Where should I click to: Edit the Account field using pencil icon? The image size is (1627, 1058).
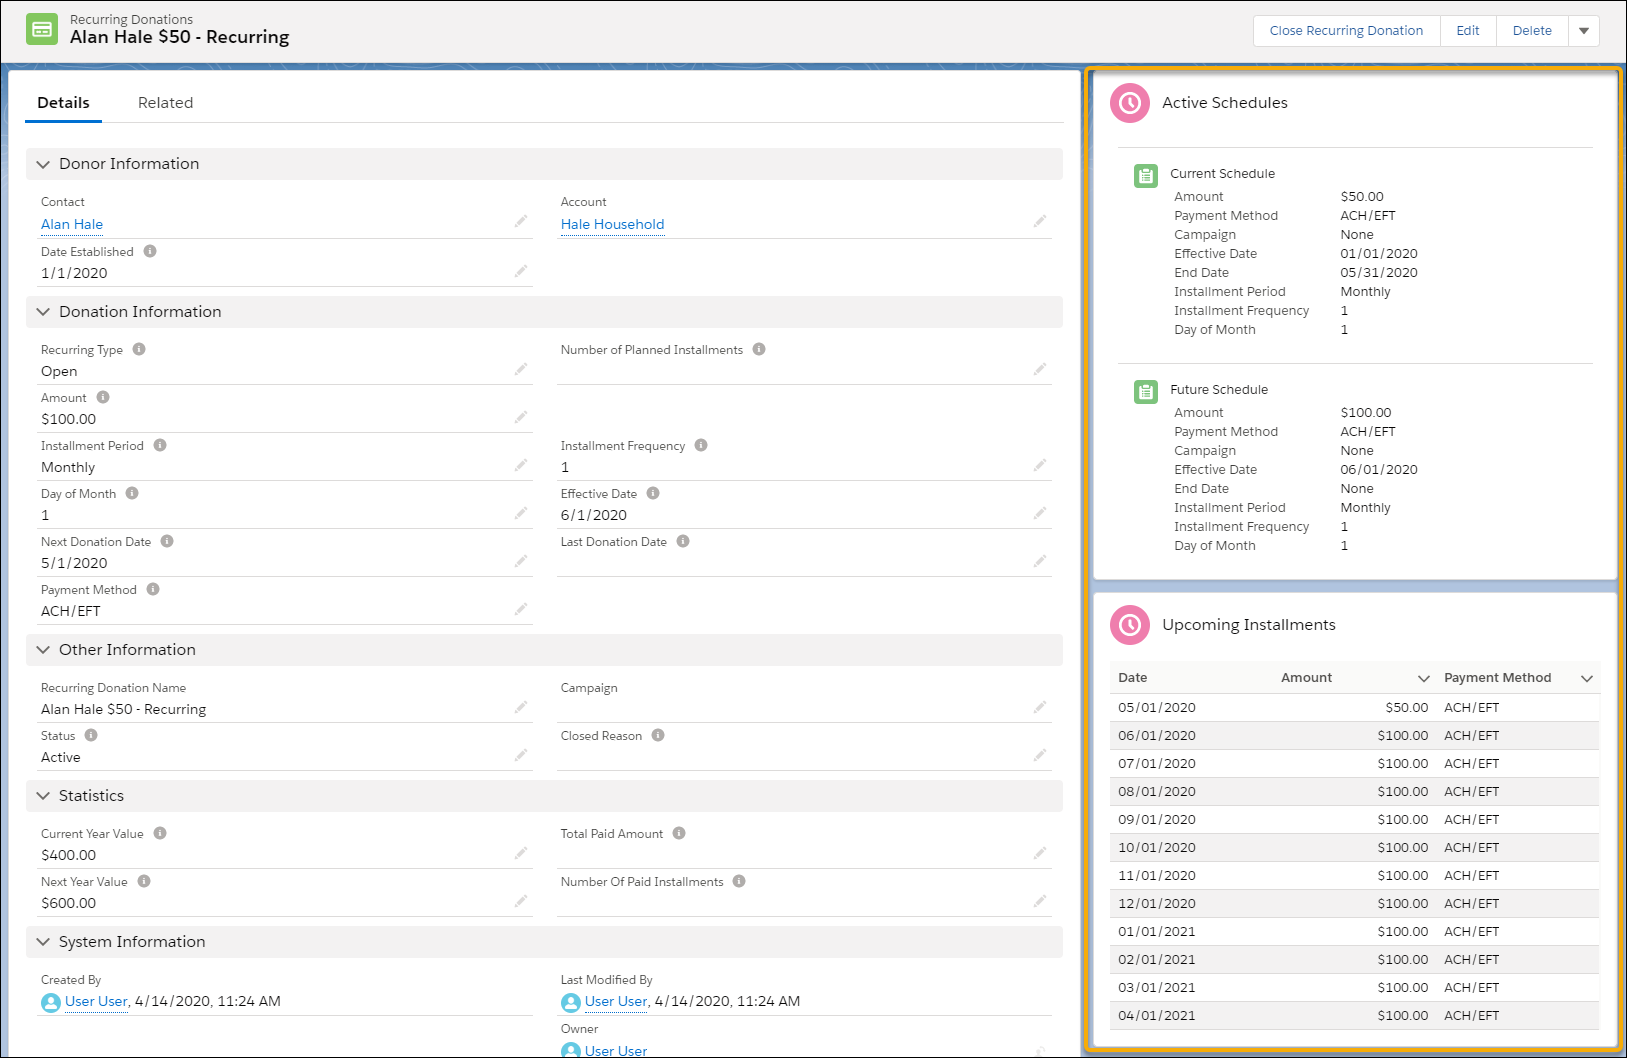(1040, 221)
